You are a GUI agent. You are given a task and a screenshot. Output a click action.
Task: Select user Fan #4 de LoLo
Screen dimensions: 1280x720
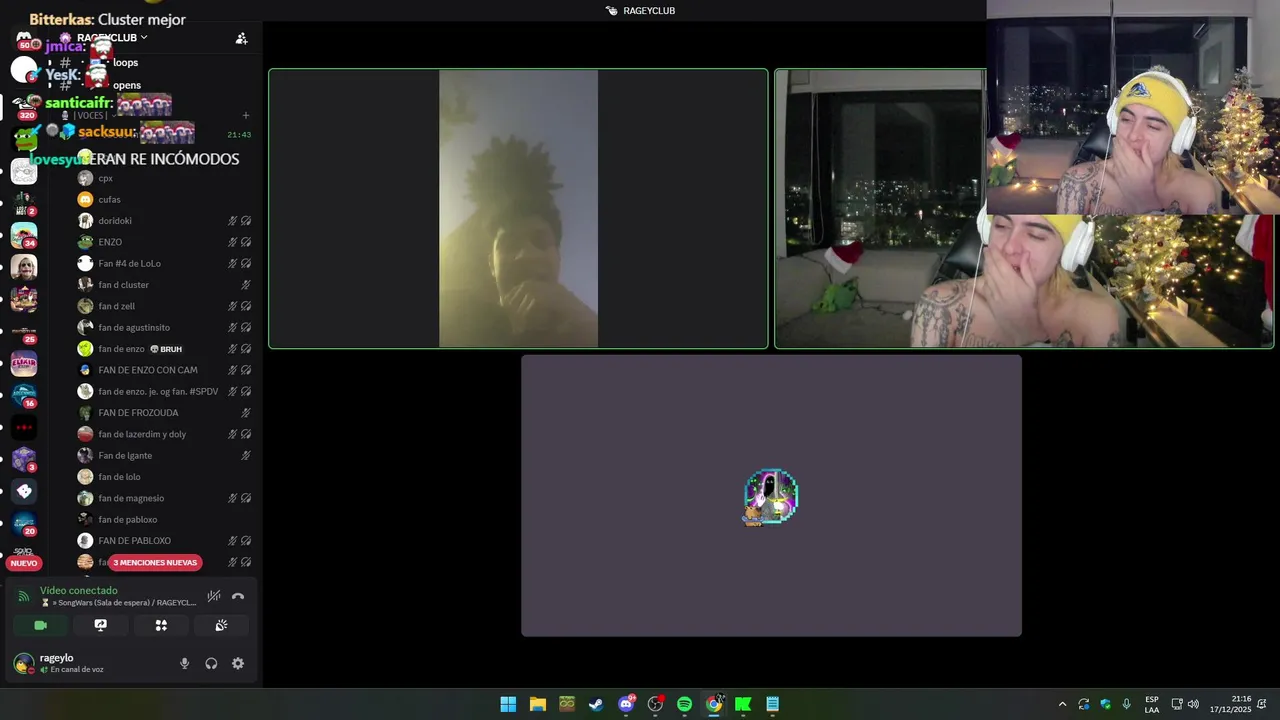[164, 263]
